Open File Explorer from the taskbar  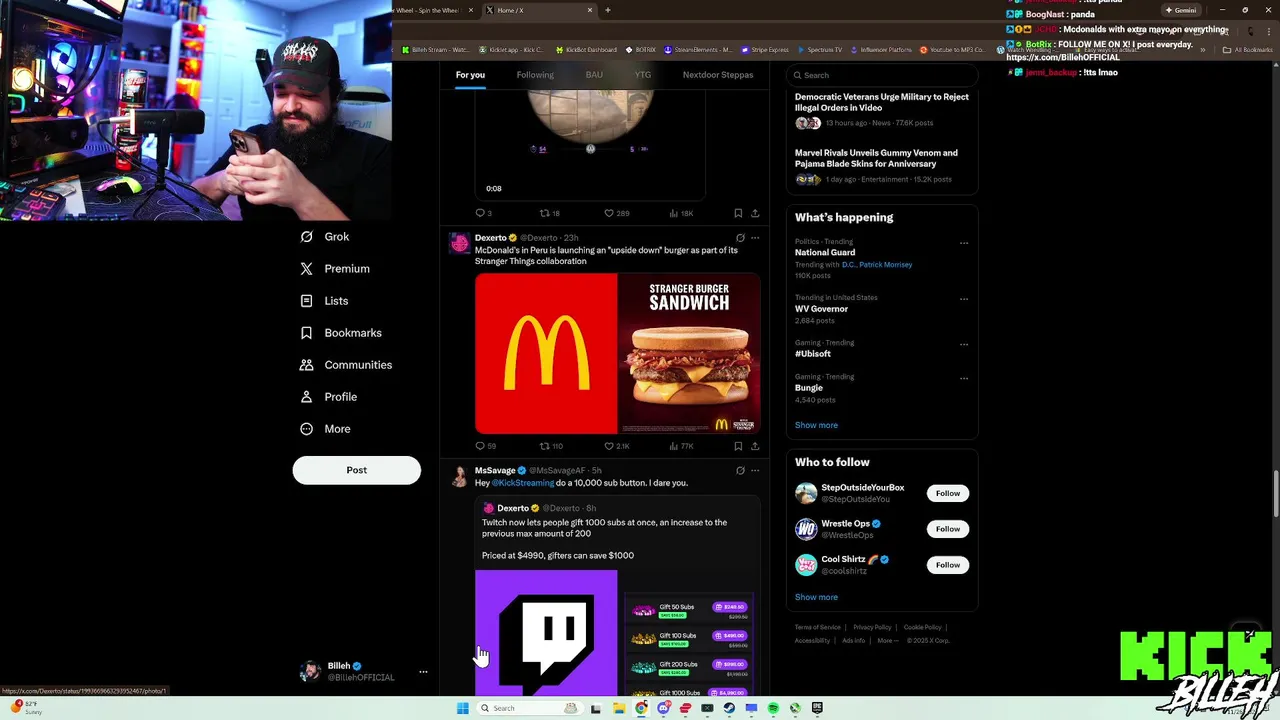click(x=619, y=708)
